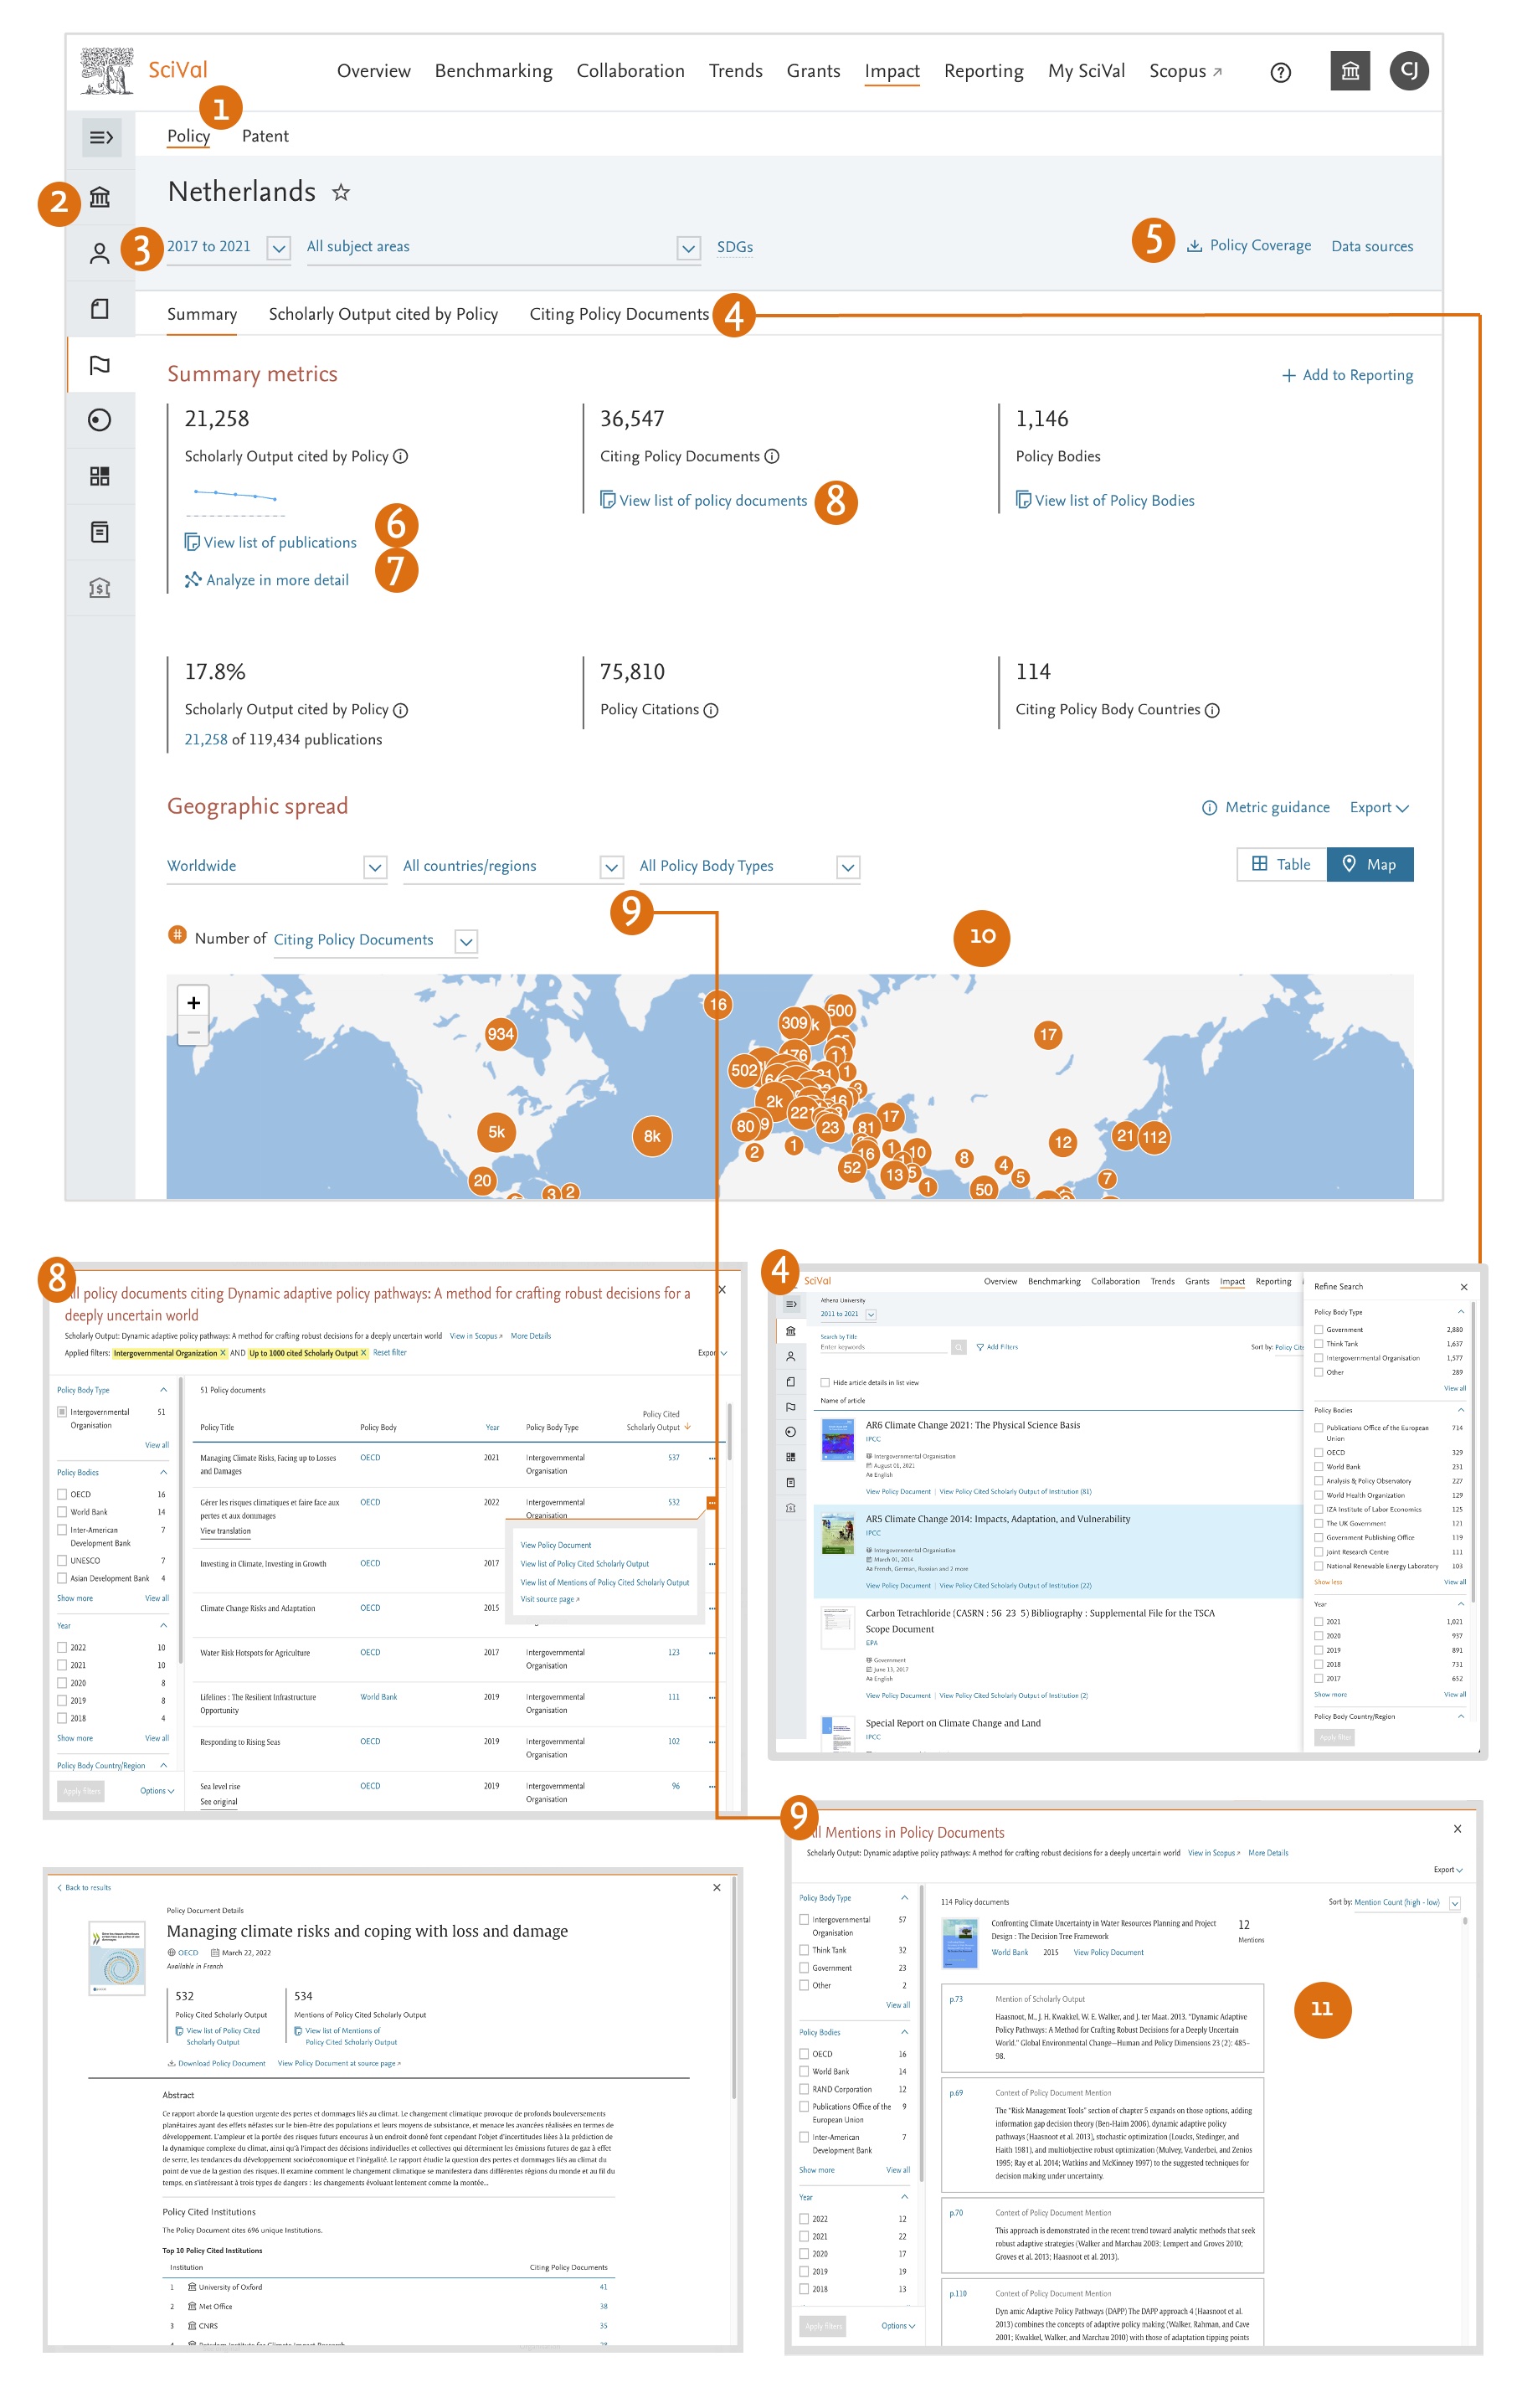Switch geographic spread to Table view

(1281, 865)
